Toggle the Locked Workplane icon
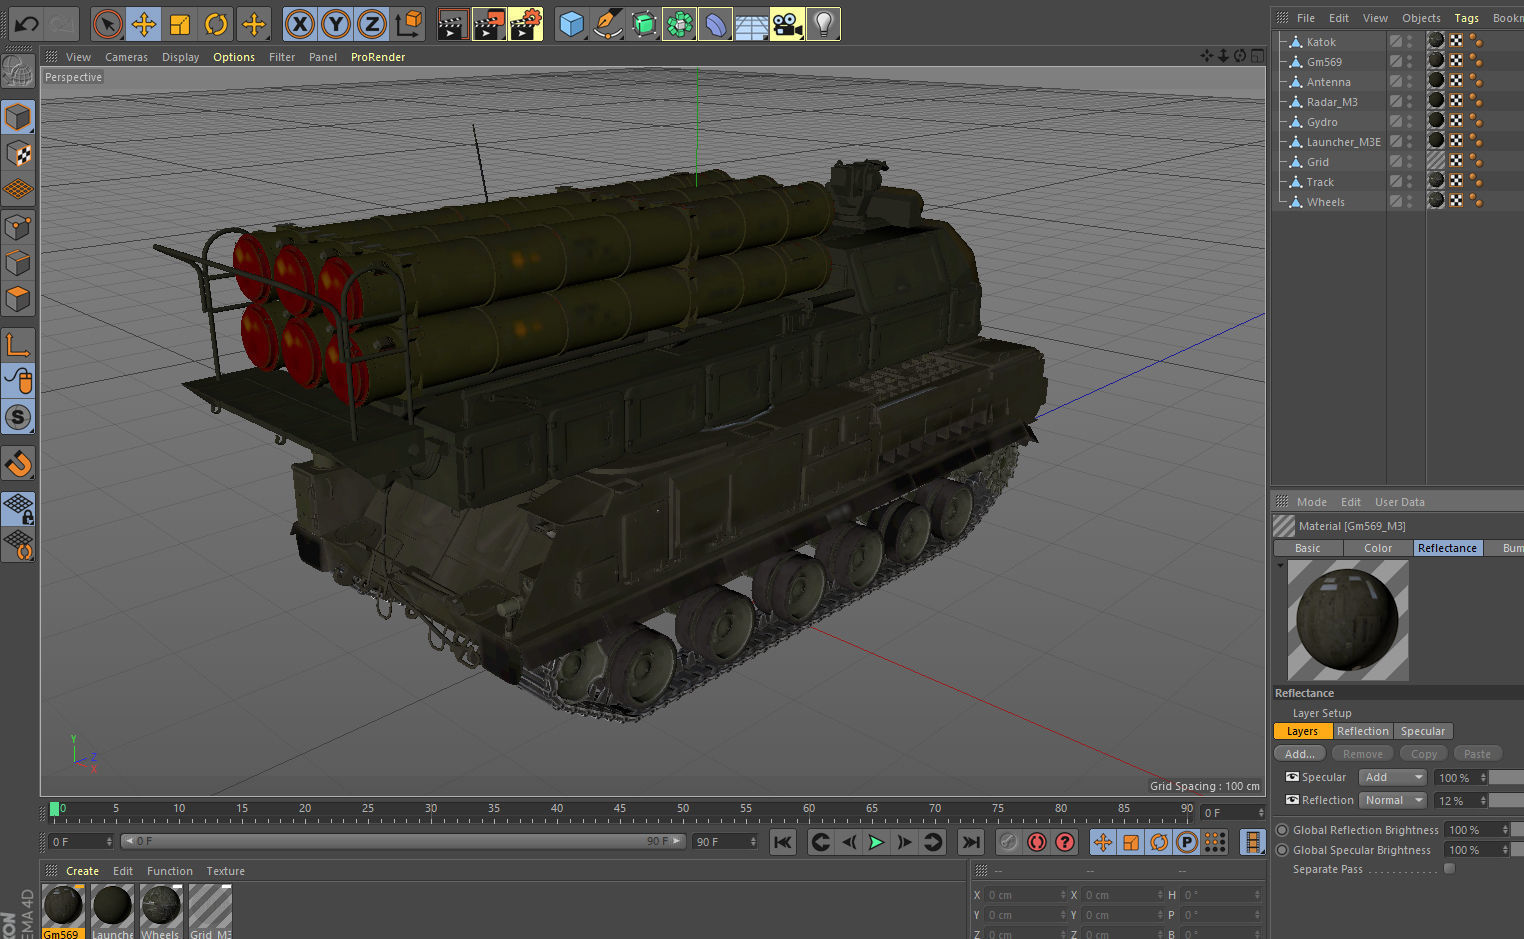Image resolution: width=1524 pixels, height=939 pixels. [18, 508]
